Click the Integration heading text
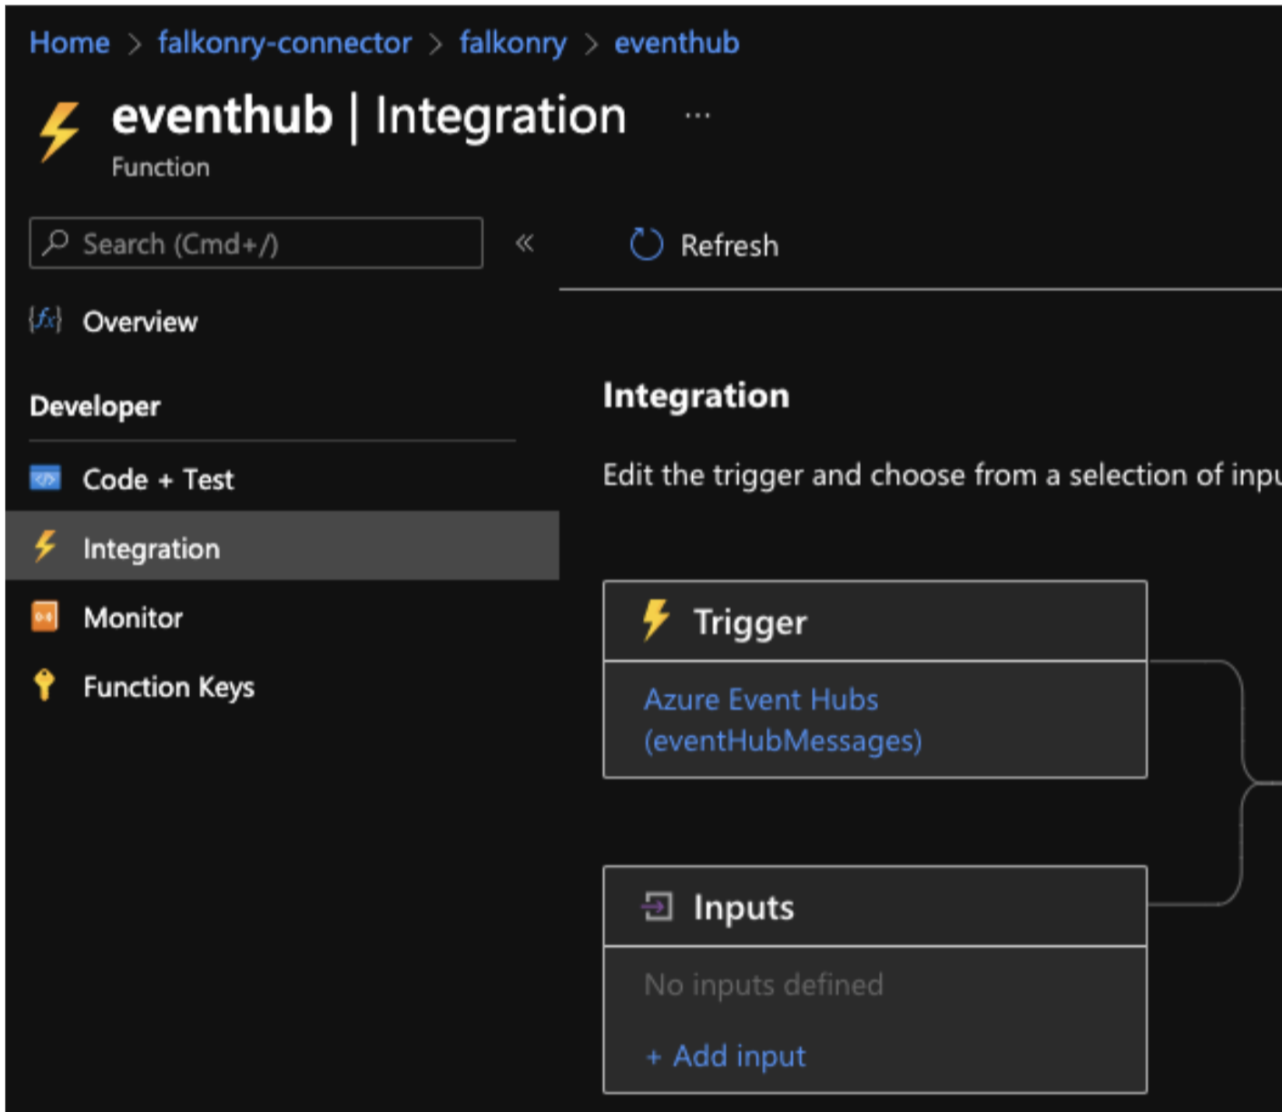This screenshot has width=1288, height=1118. pos(696,396)
